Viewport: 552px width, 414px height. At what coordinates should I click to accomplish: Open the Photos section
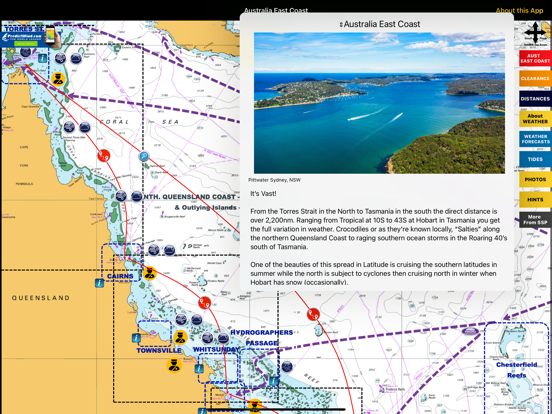tap(535, 180)
